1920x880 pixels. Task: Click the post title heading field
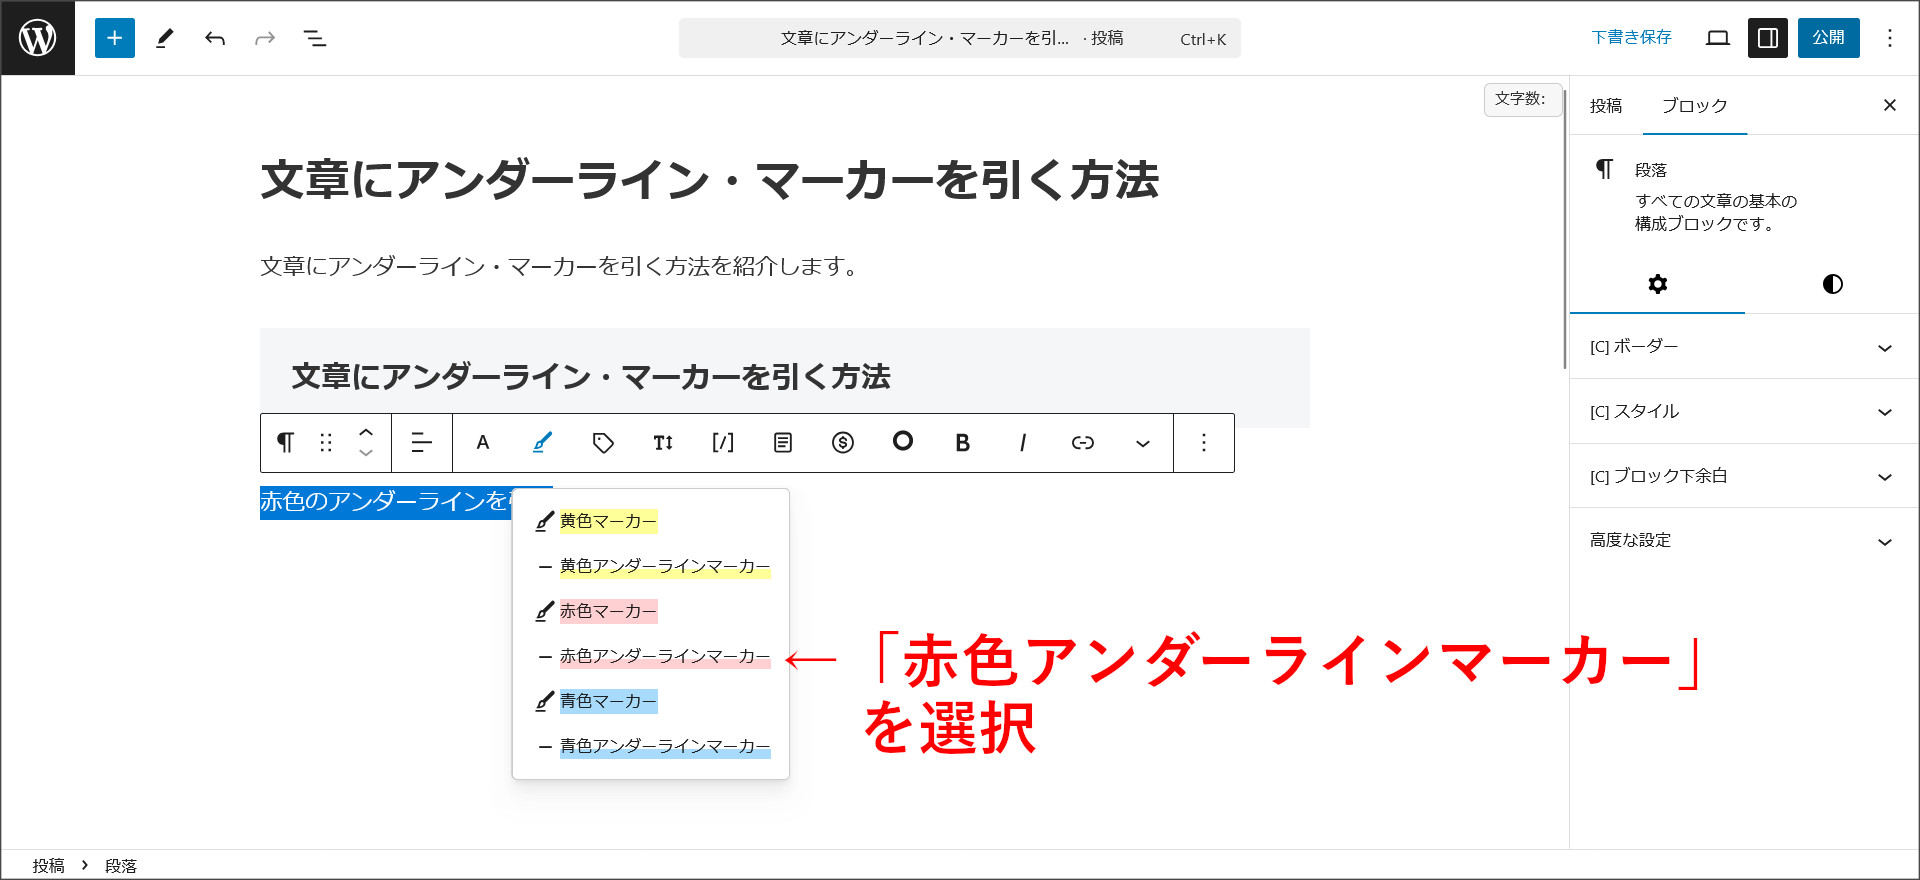709,181
